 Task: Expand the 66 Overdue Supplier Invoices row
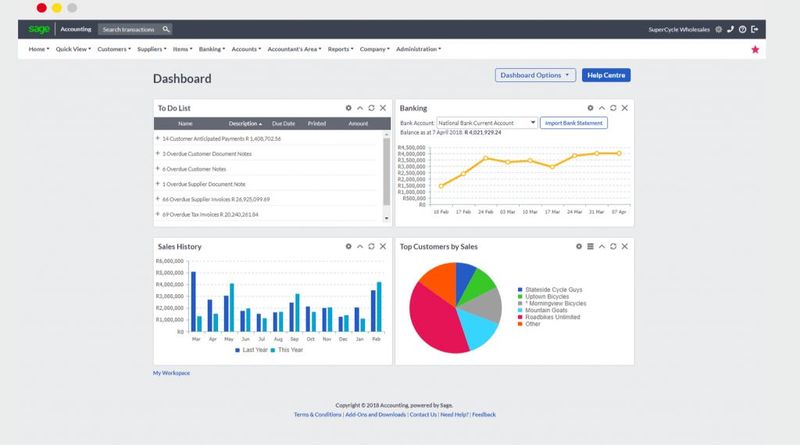click(158, 199)
